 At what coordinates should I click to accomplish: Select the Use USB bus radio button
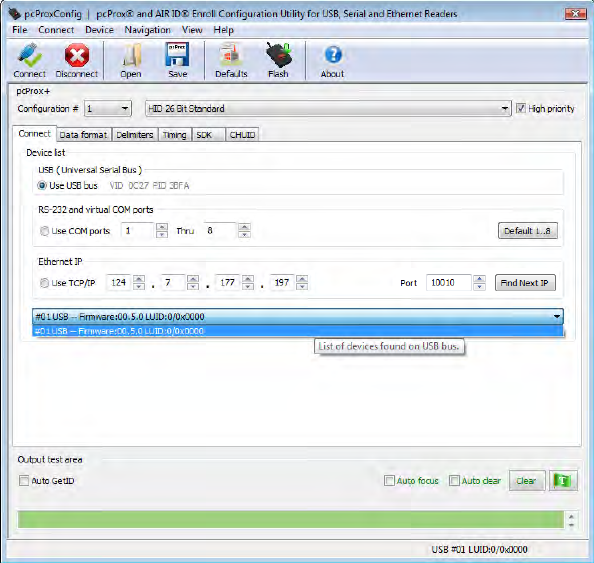click(x=42, y=186)
